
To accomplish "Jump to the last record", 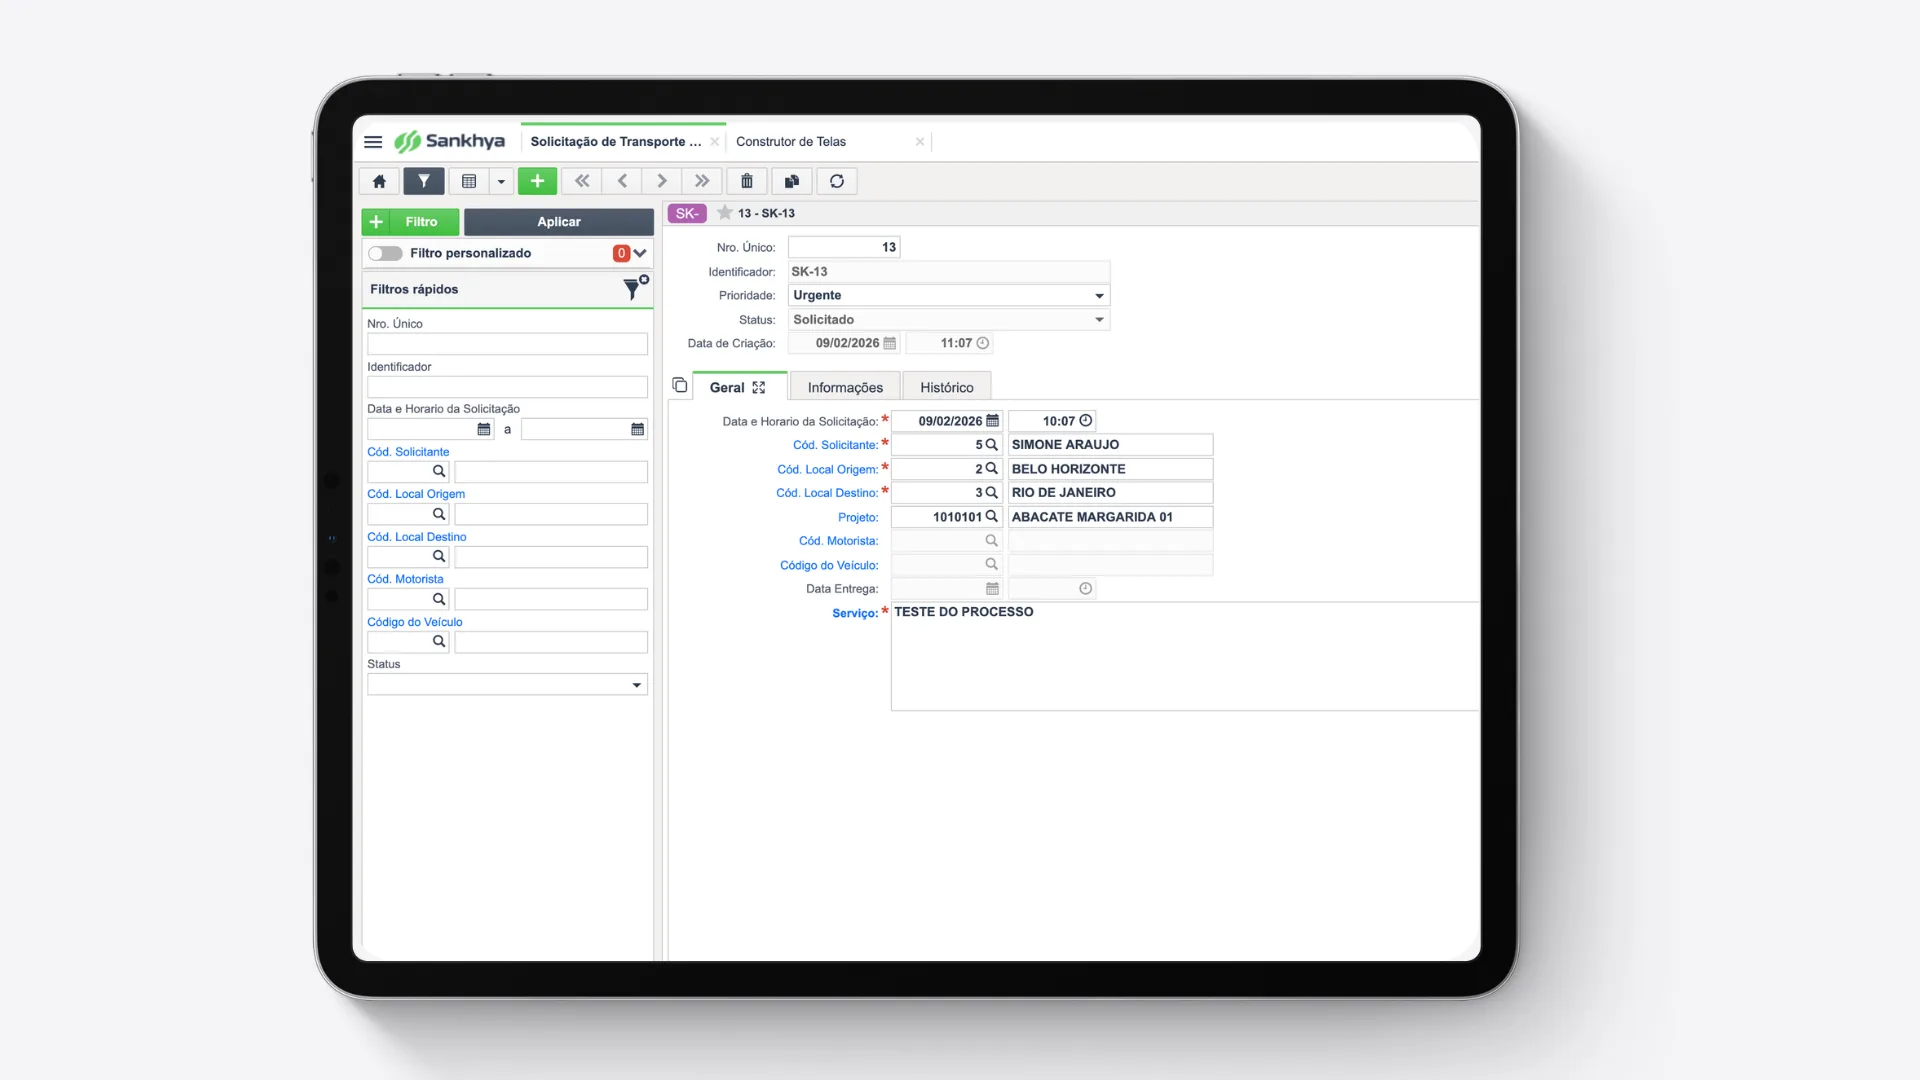I will pos(702,181).
